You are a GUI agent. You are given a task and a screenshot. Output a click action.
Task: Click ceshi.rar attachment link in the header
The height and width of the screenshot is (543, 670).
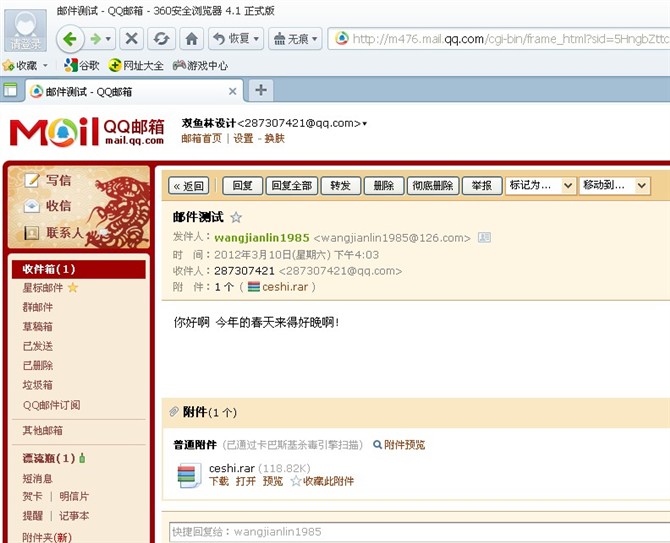[285, 287]
